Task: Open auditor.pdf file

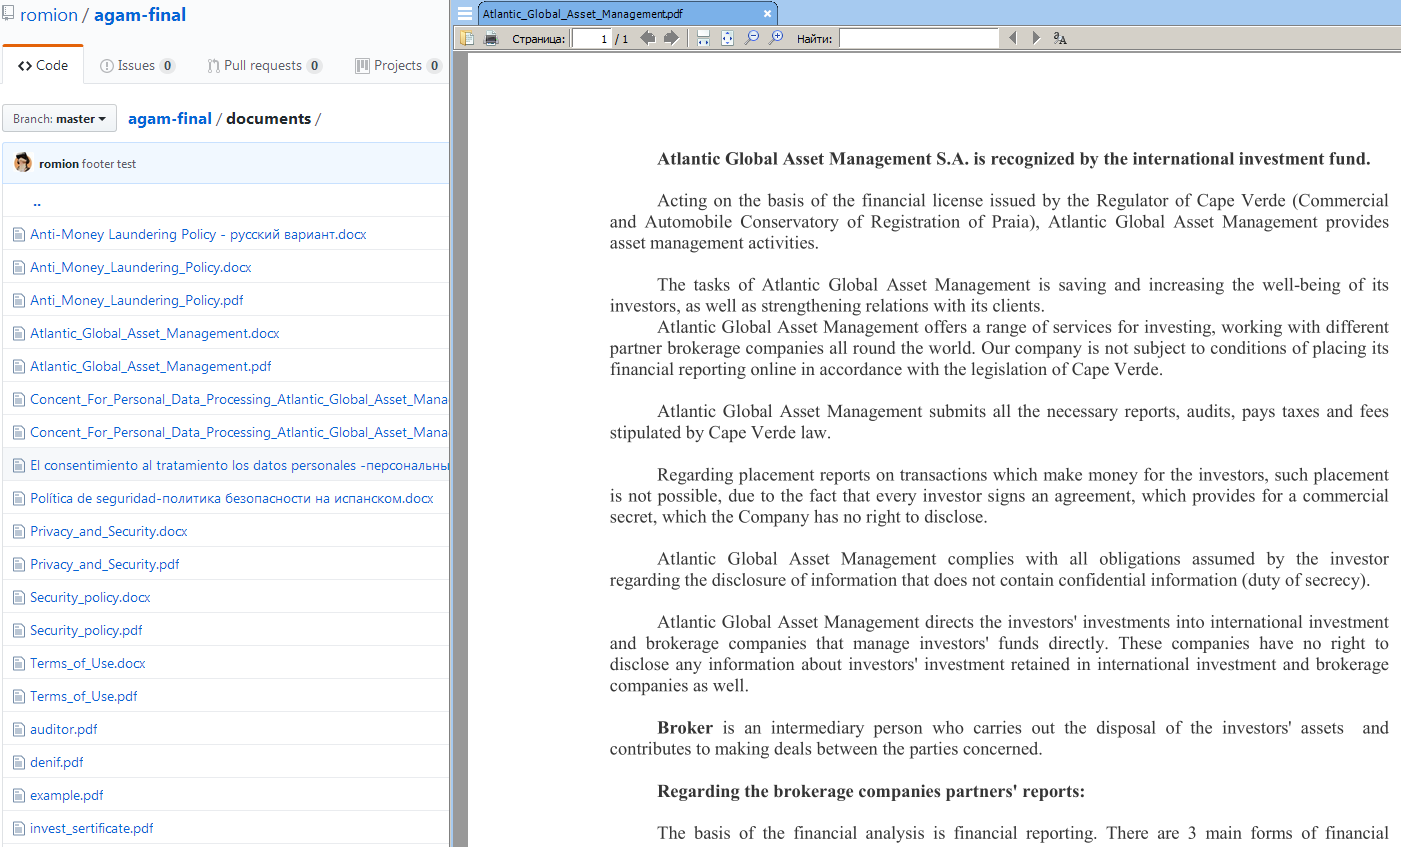Action: [x=64, y=729]
